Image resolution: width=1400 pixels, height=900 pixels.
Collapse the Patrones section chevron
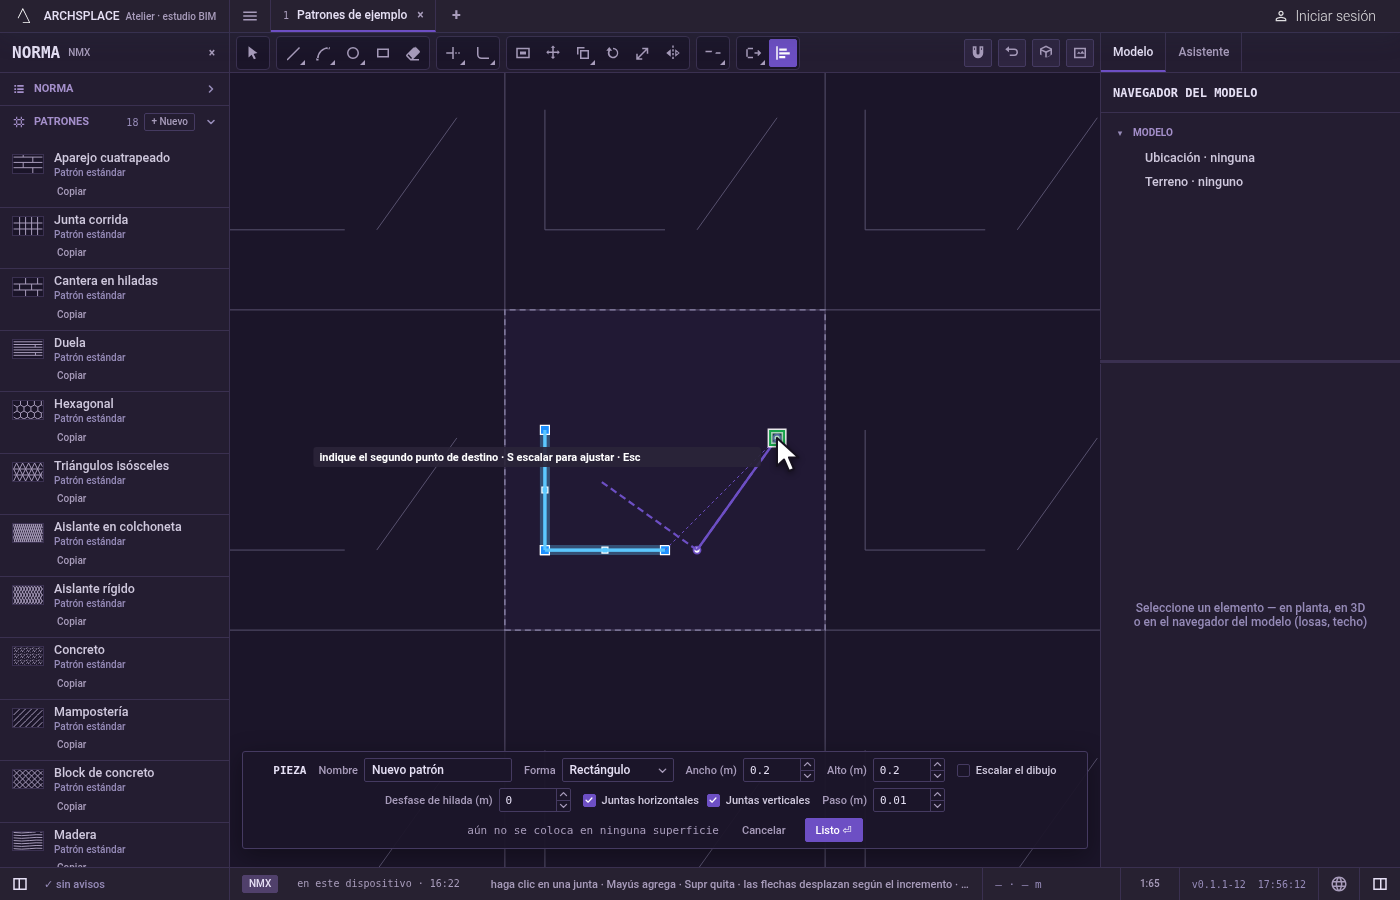pos(211,122)
